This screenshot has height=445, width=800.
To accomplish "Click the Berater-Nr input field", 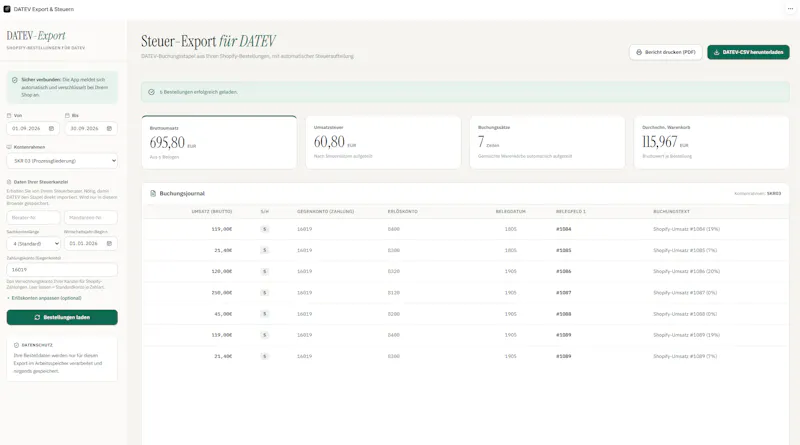I will click(34, 217).
